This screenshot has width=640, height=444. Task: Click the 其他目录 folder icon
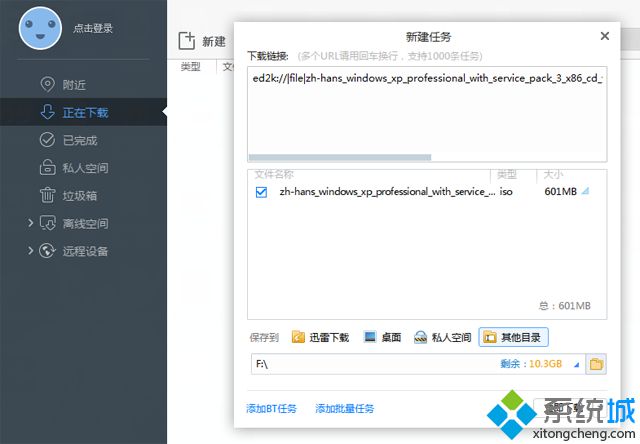point(490,337)
